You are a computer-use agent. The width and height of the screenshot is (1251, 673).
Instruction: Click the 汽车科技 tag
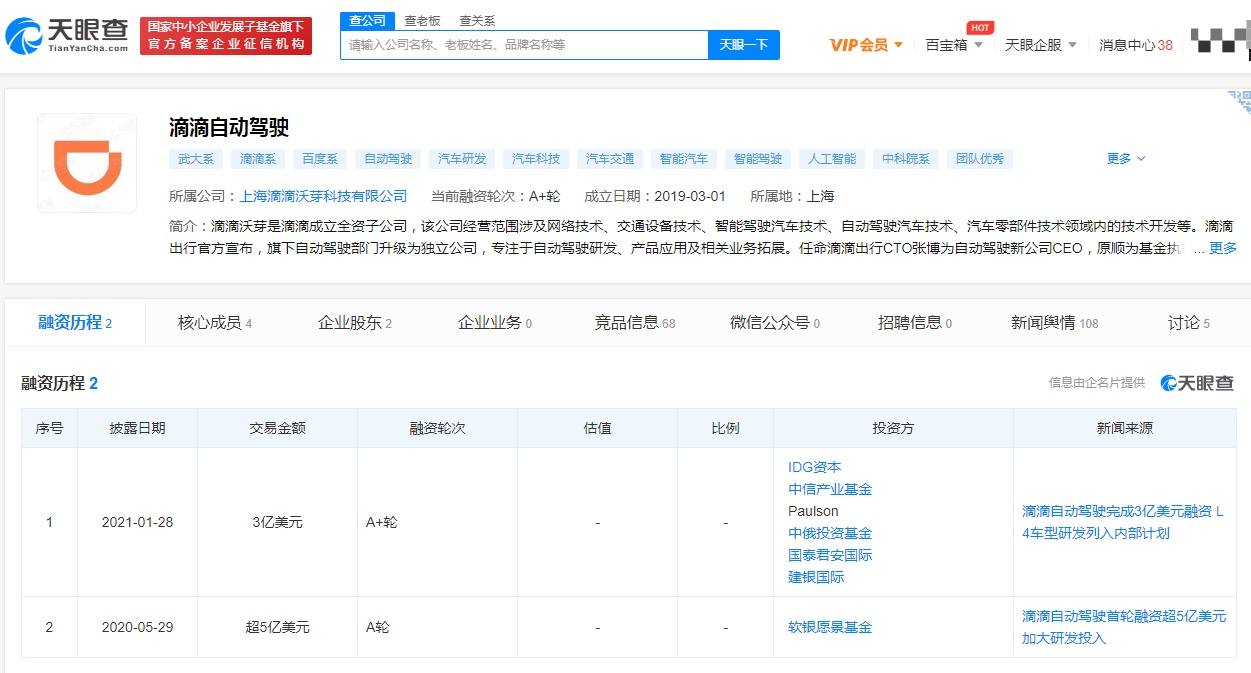tap(536, 159)
